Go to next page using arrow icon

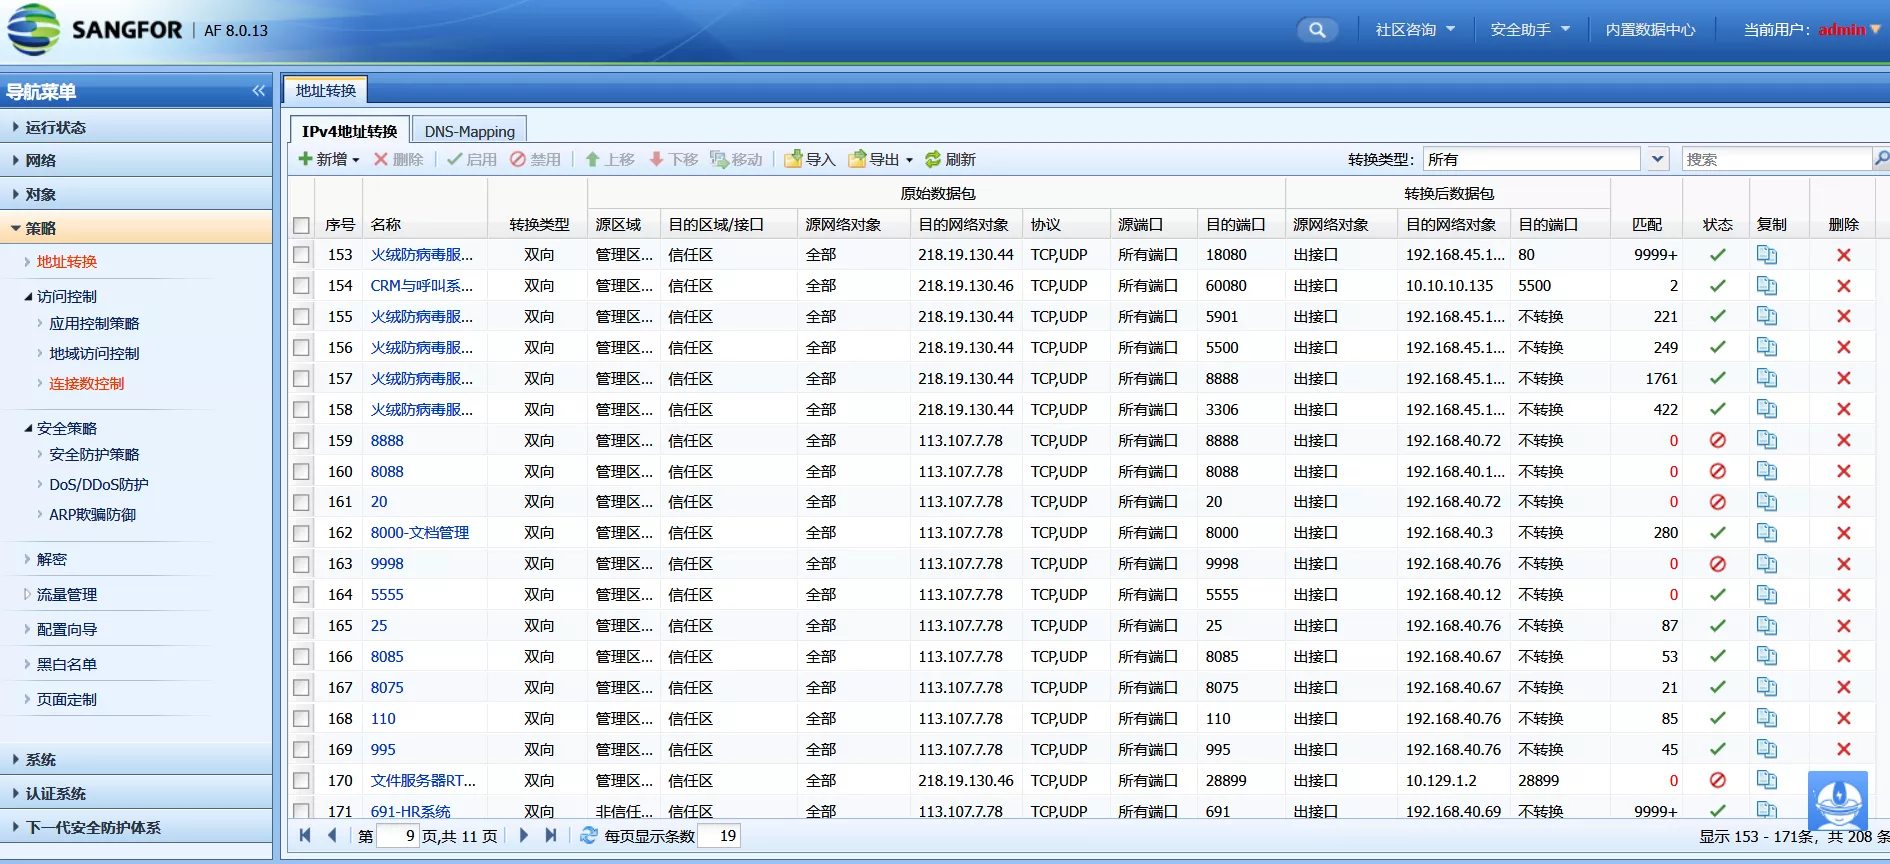pyautogui.click(x=524, y=835)
